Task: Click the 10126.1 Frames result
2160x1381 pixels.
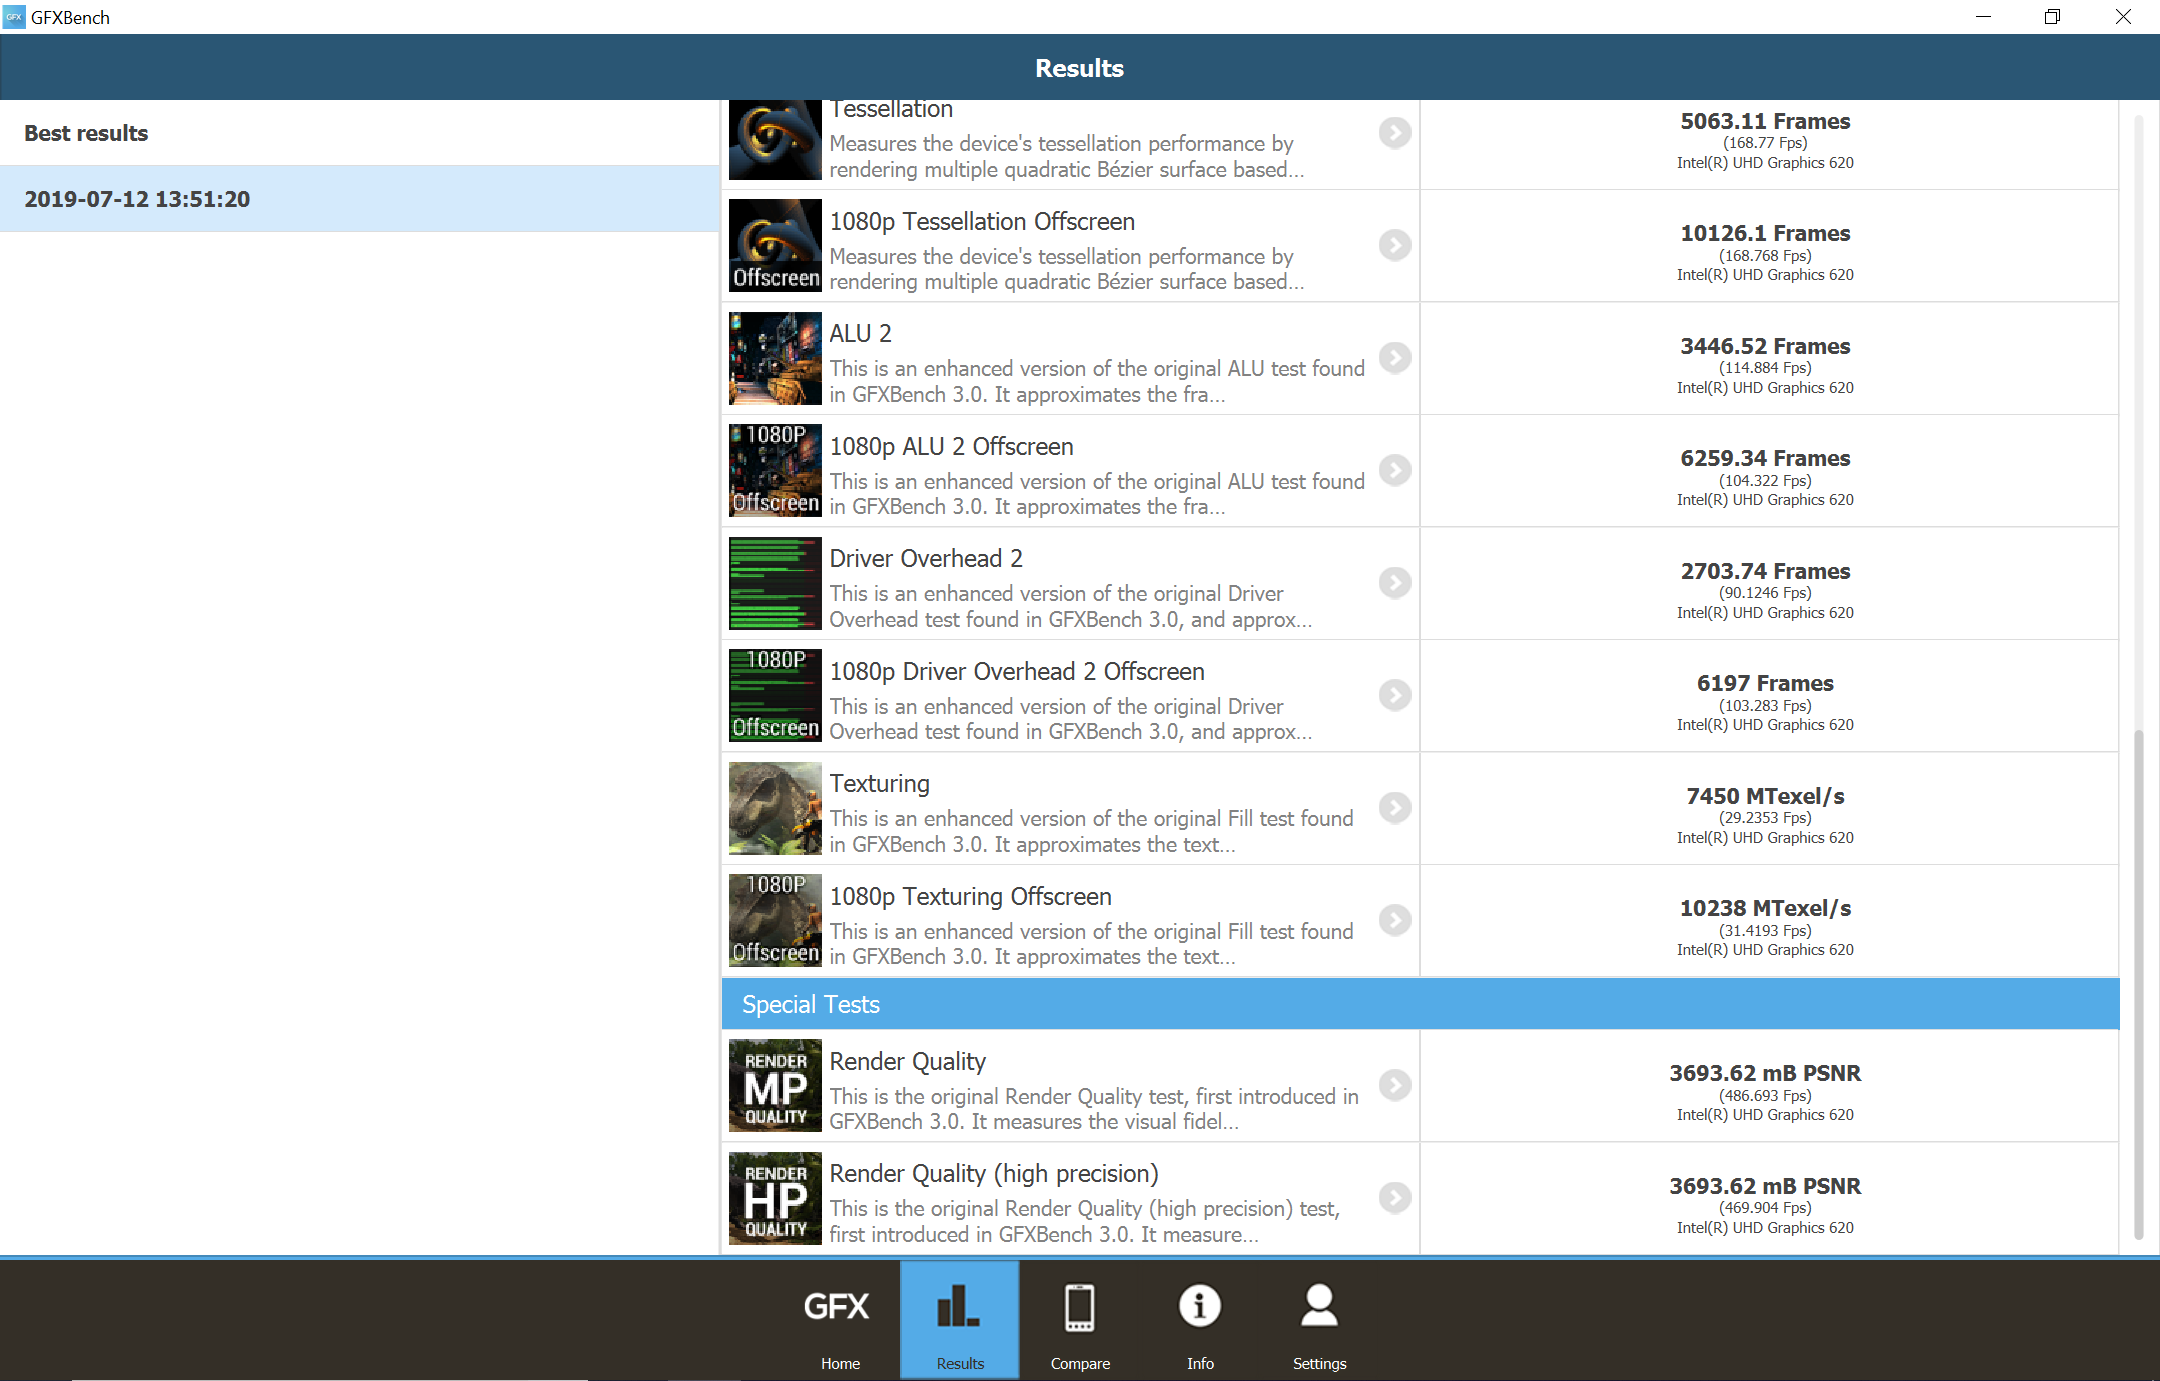Action: click(x=1765, y=234)
